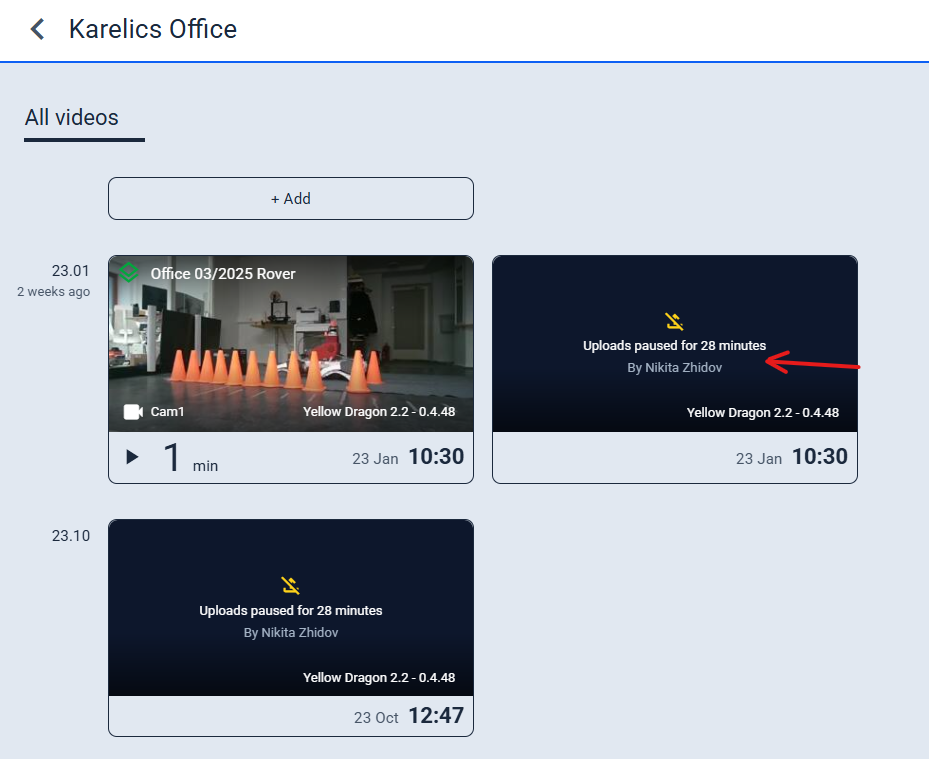
Task: Go back using the left chevron arrow
Action: [38, 29]
